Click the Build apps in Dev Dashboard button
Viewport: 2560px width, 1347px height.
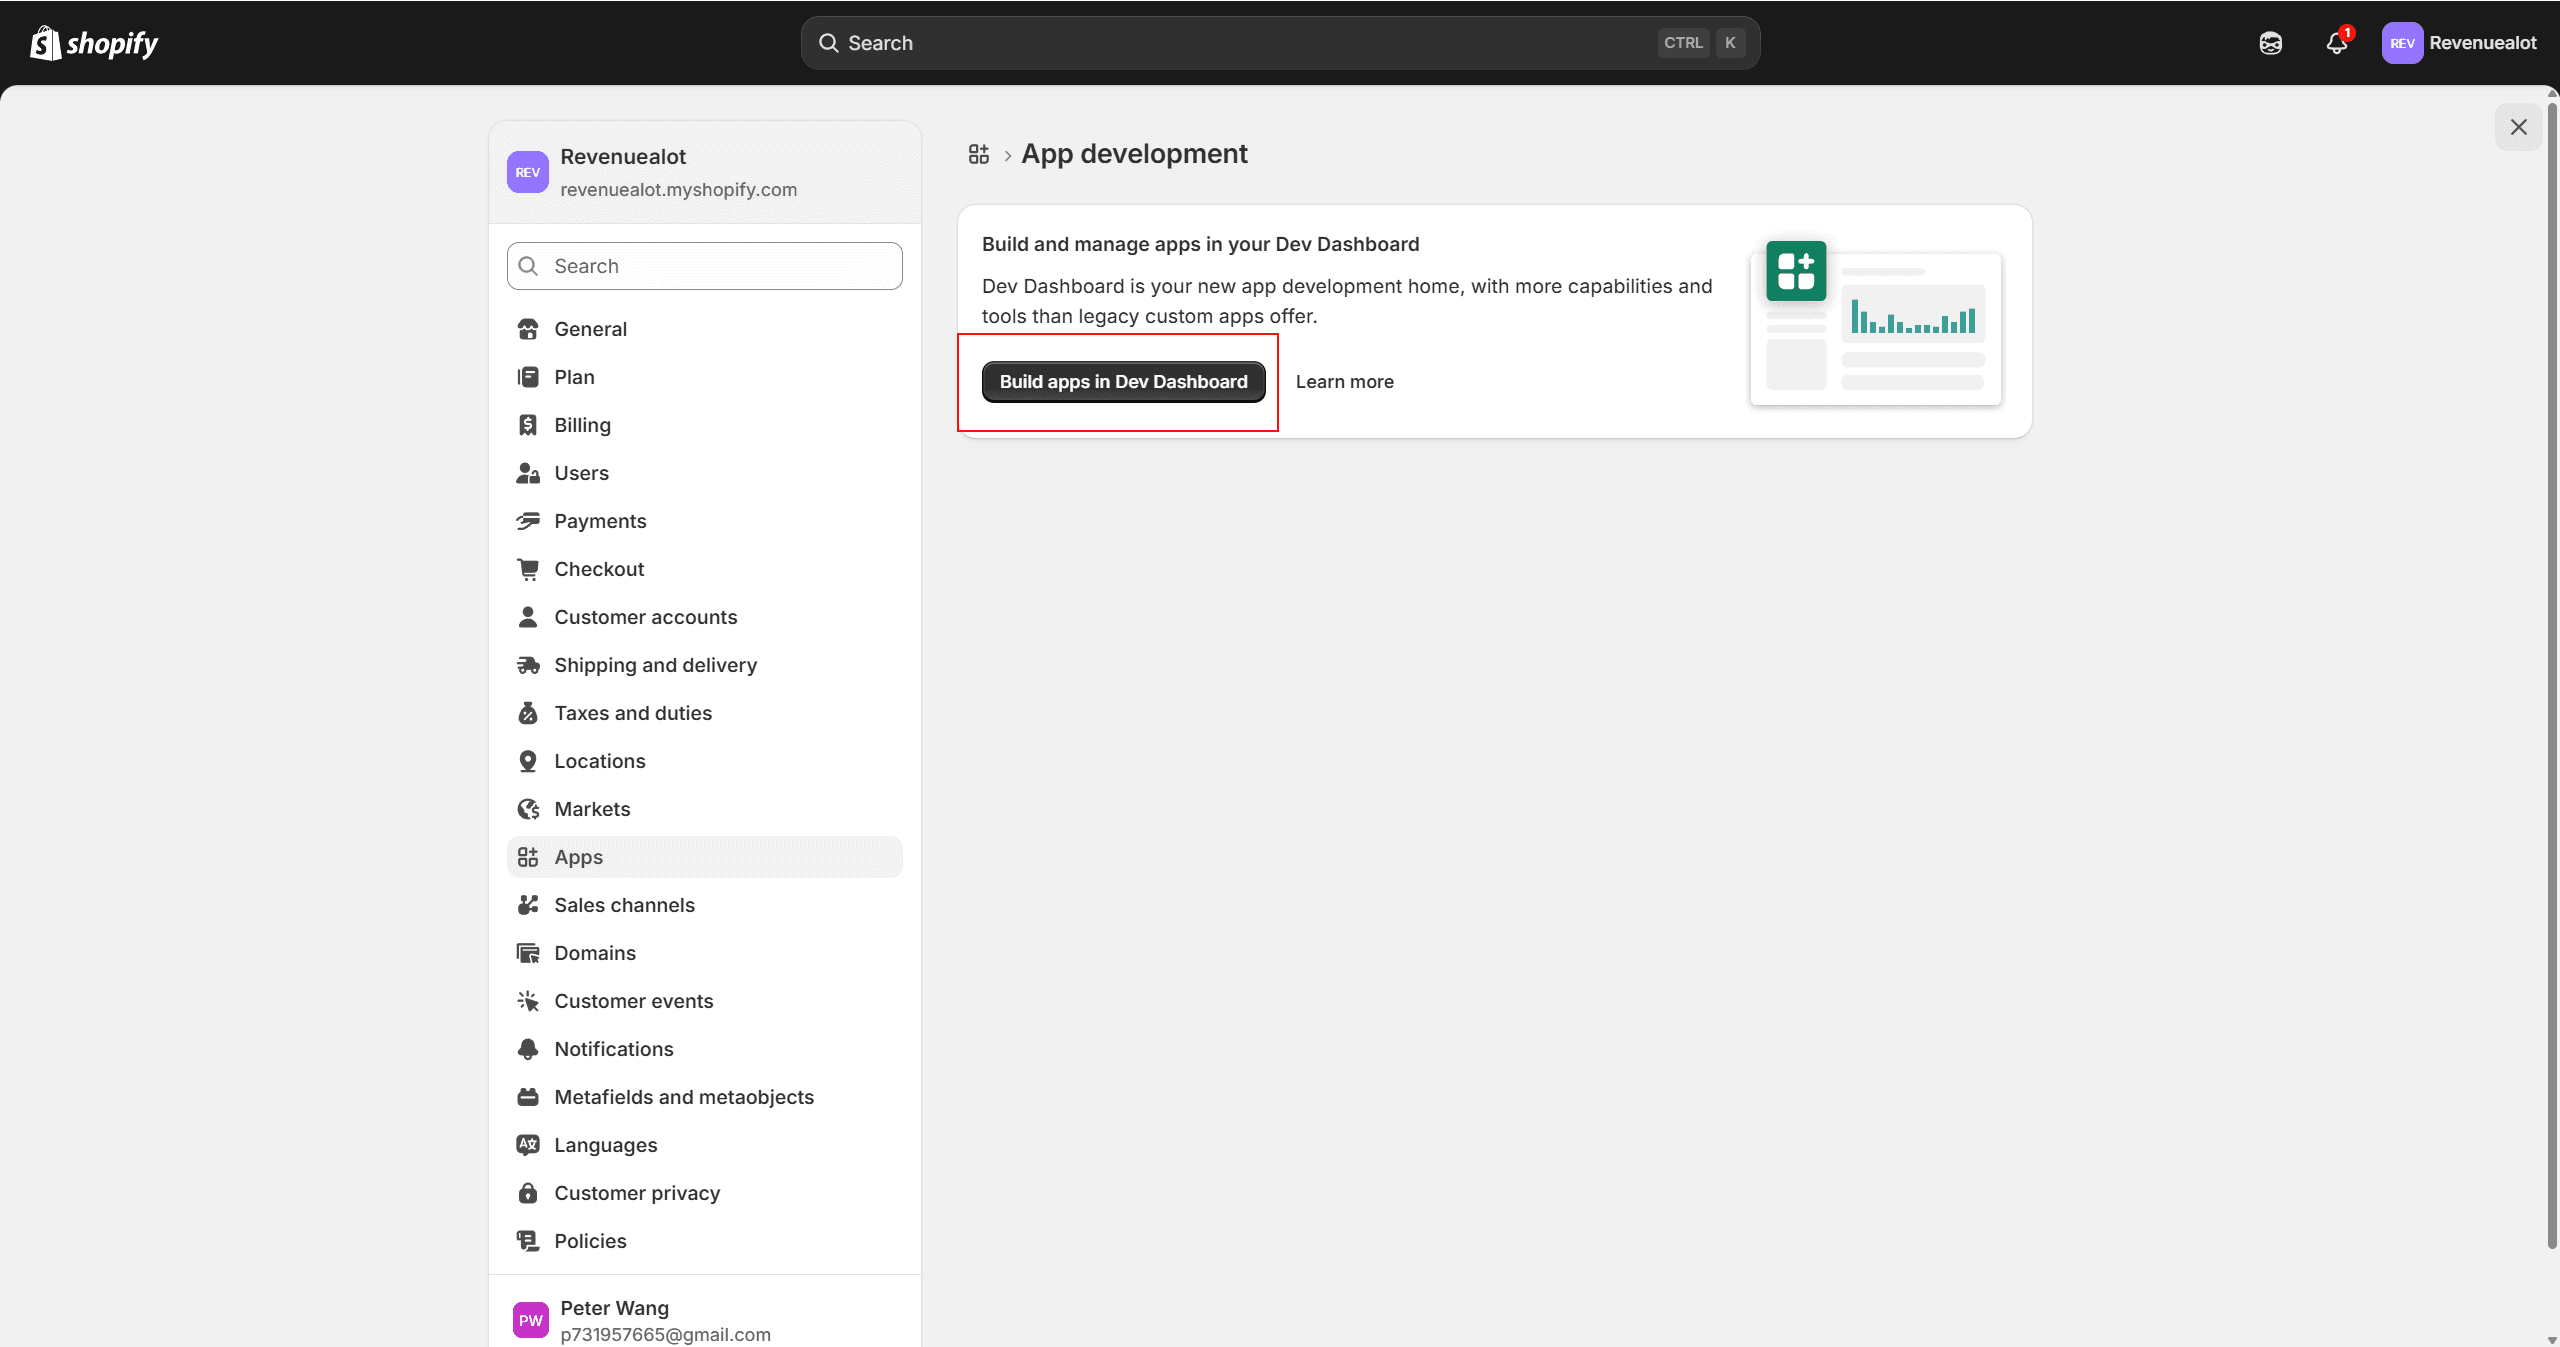(1122, 381)
